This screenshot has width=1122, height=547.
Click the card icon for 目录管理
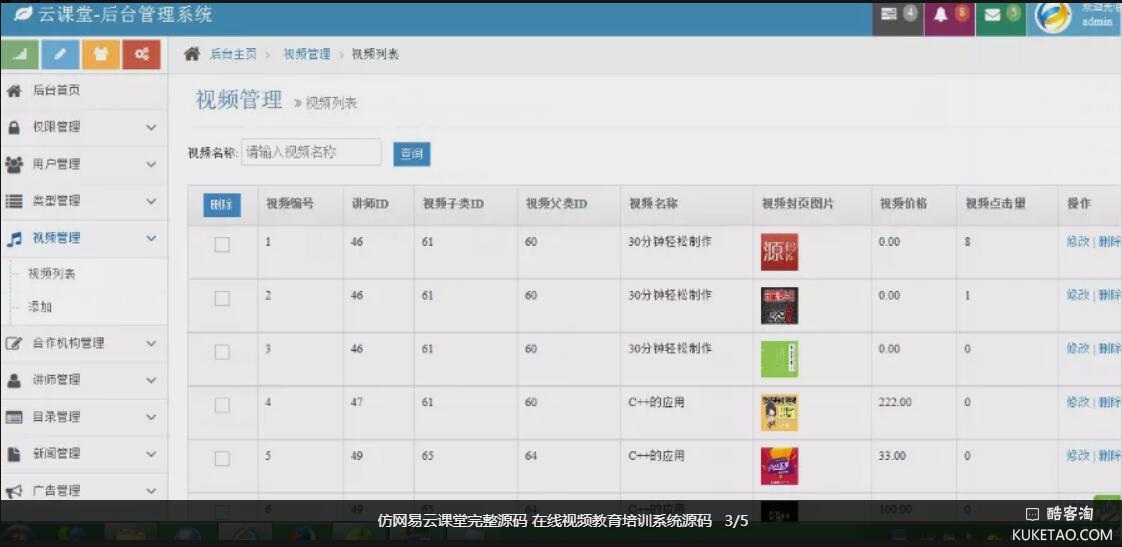click(14, 417)
